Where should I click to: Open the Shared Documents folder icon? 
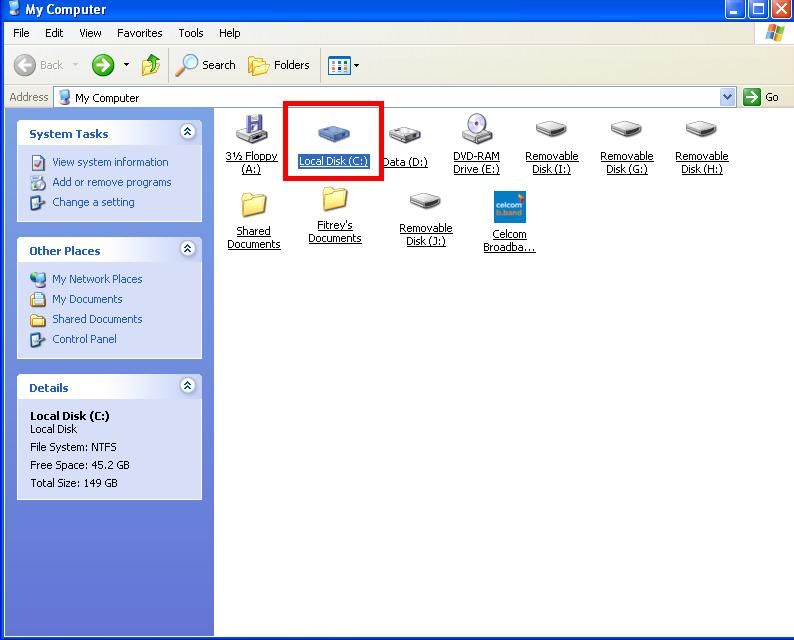[254, 205]
